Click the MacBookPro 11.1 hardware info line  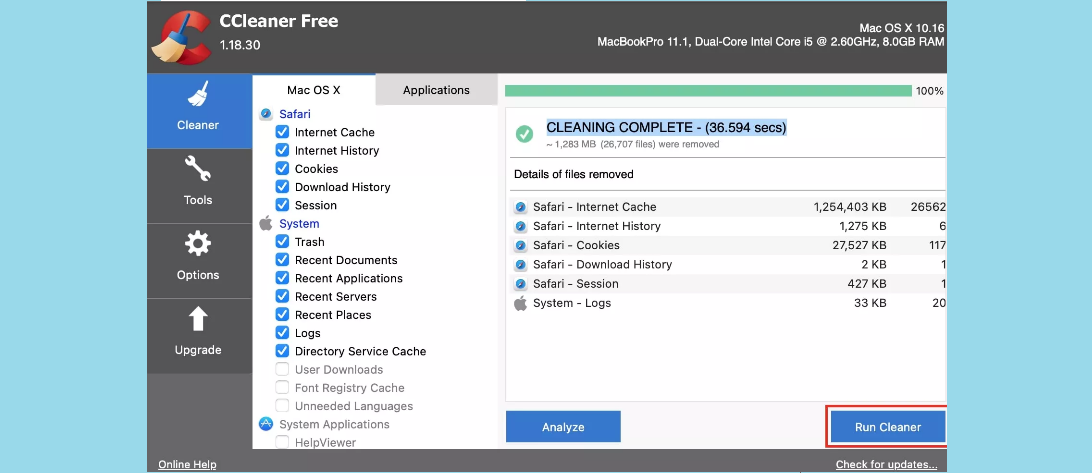coord(771,42)
